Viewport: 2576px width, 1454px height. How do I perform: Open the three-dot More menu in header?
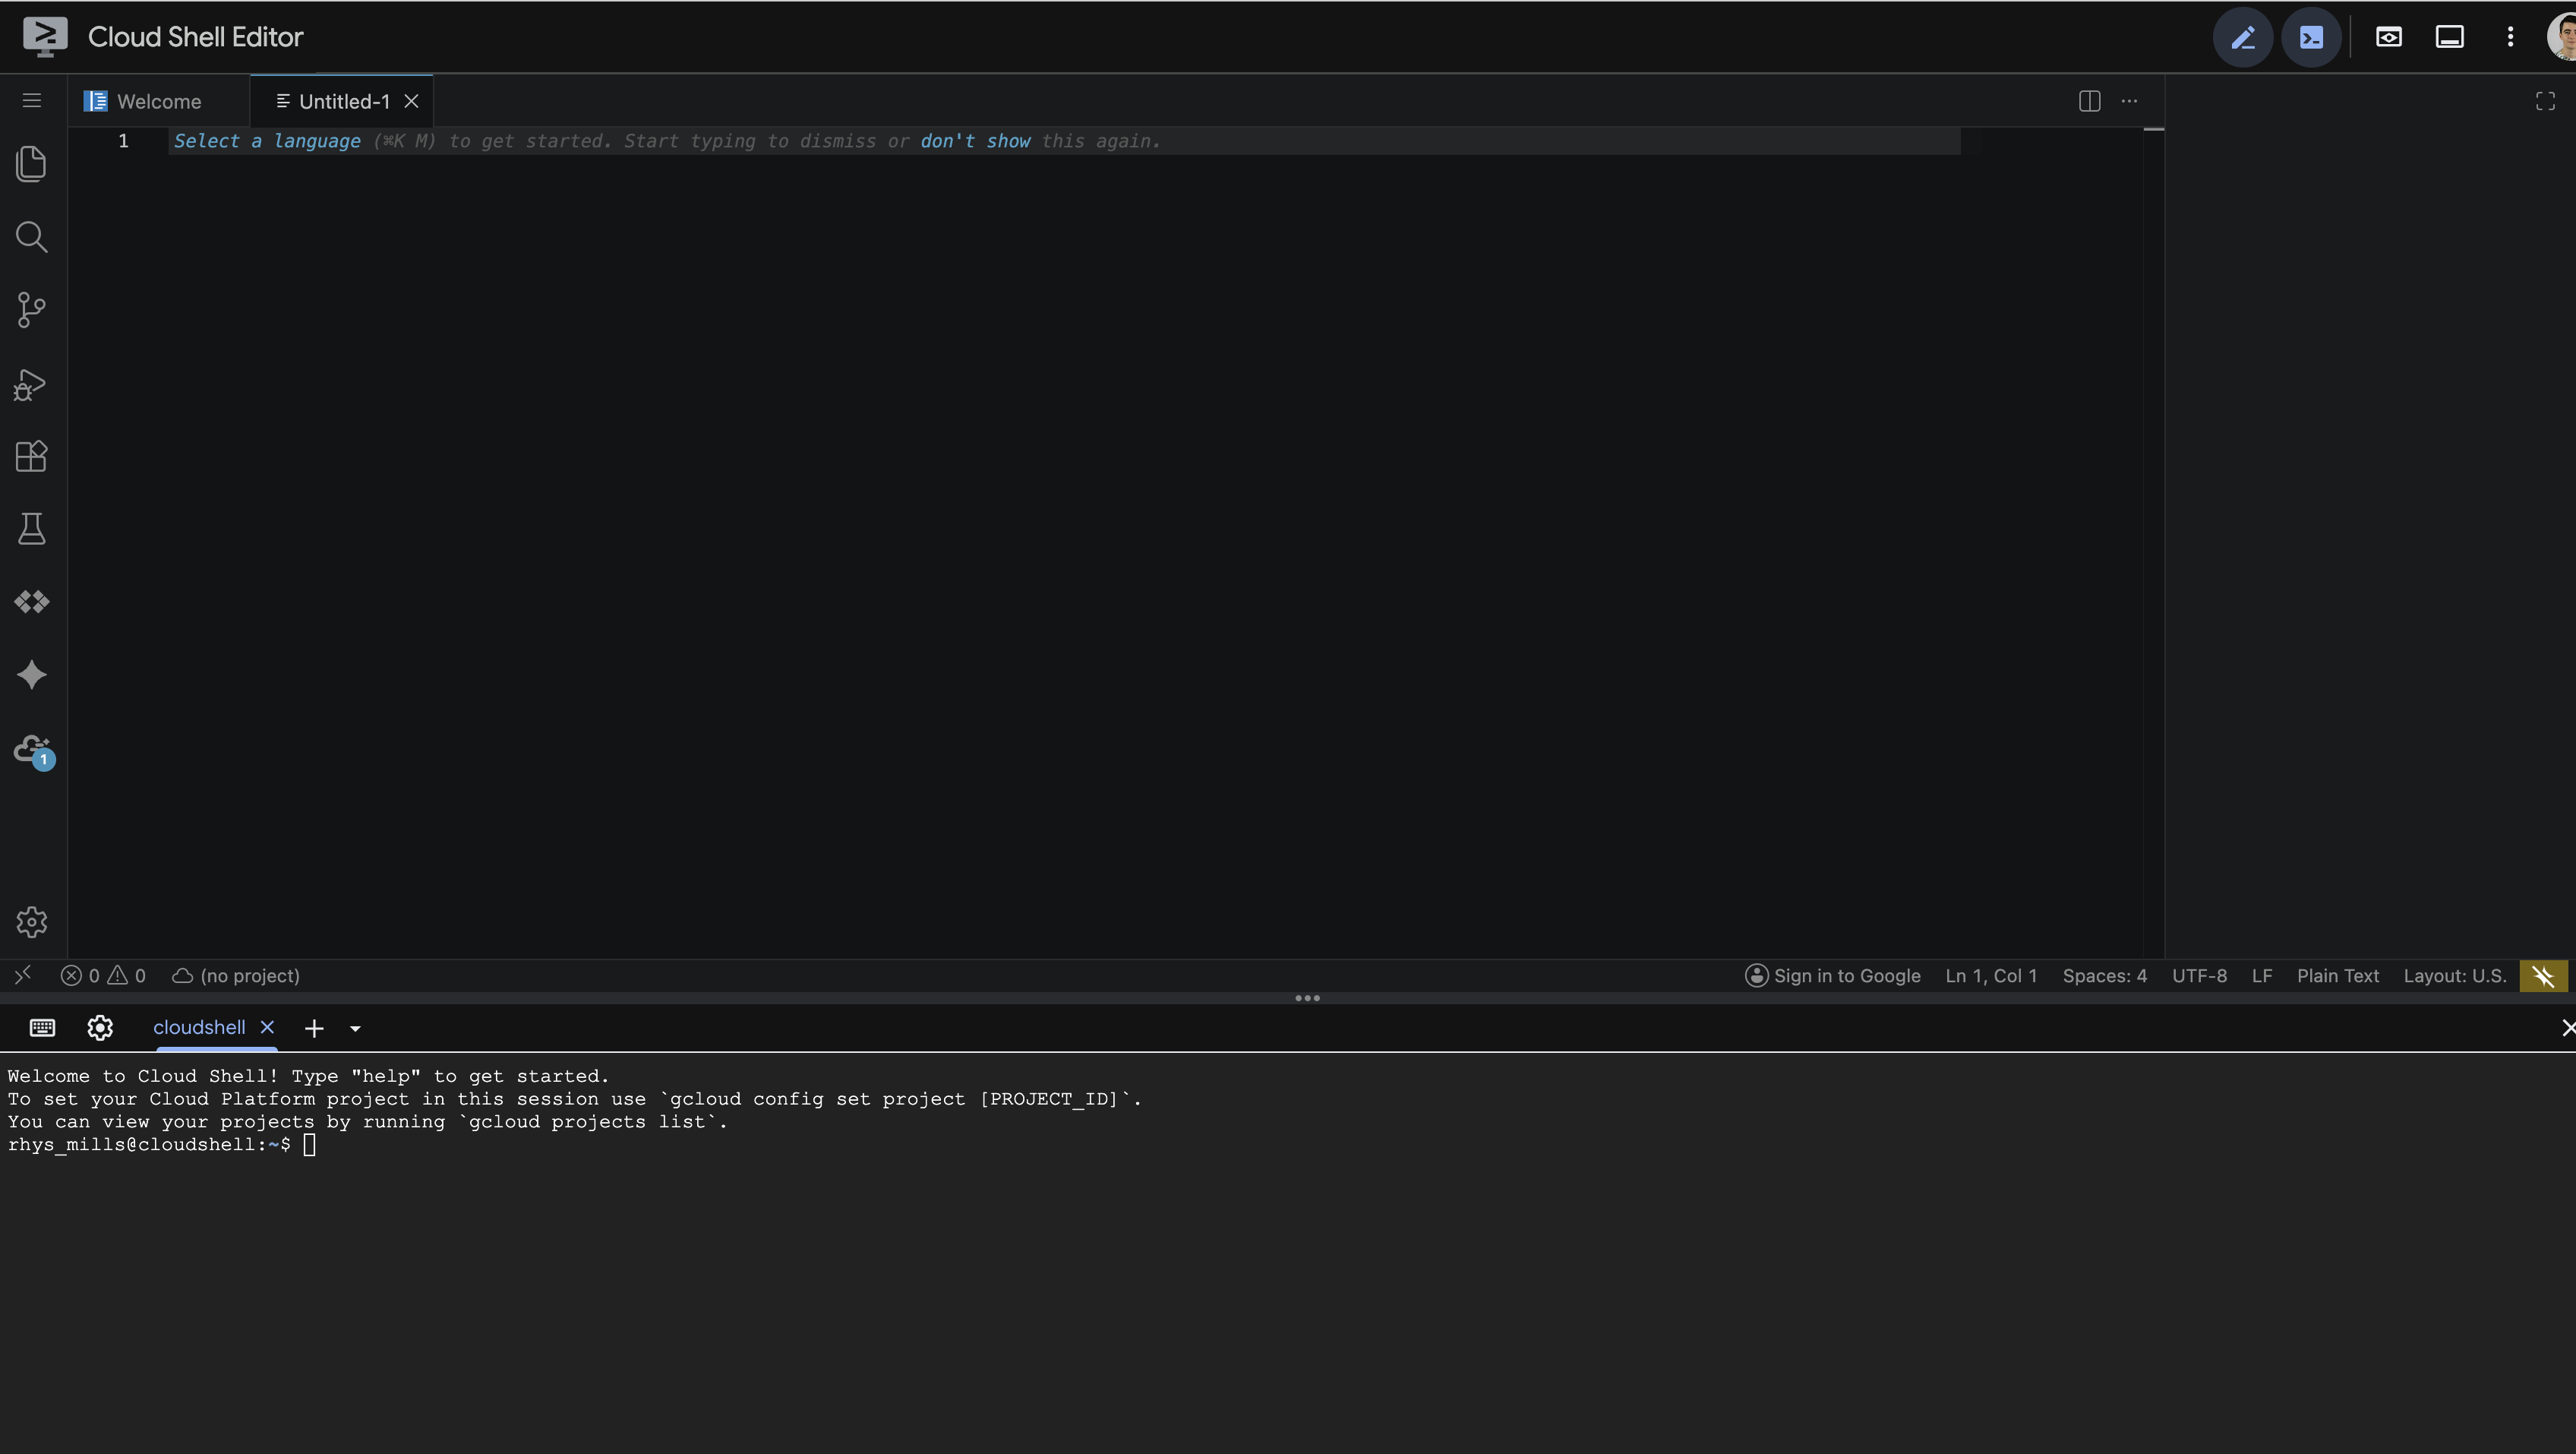point(2510,37)
